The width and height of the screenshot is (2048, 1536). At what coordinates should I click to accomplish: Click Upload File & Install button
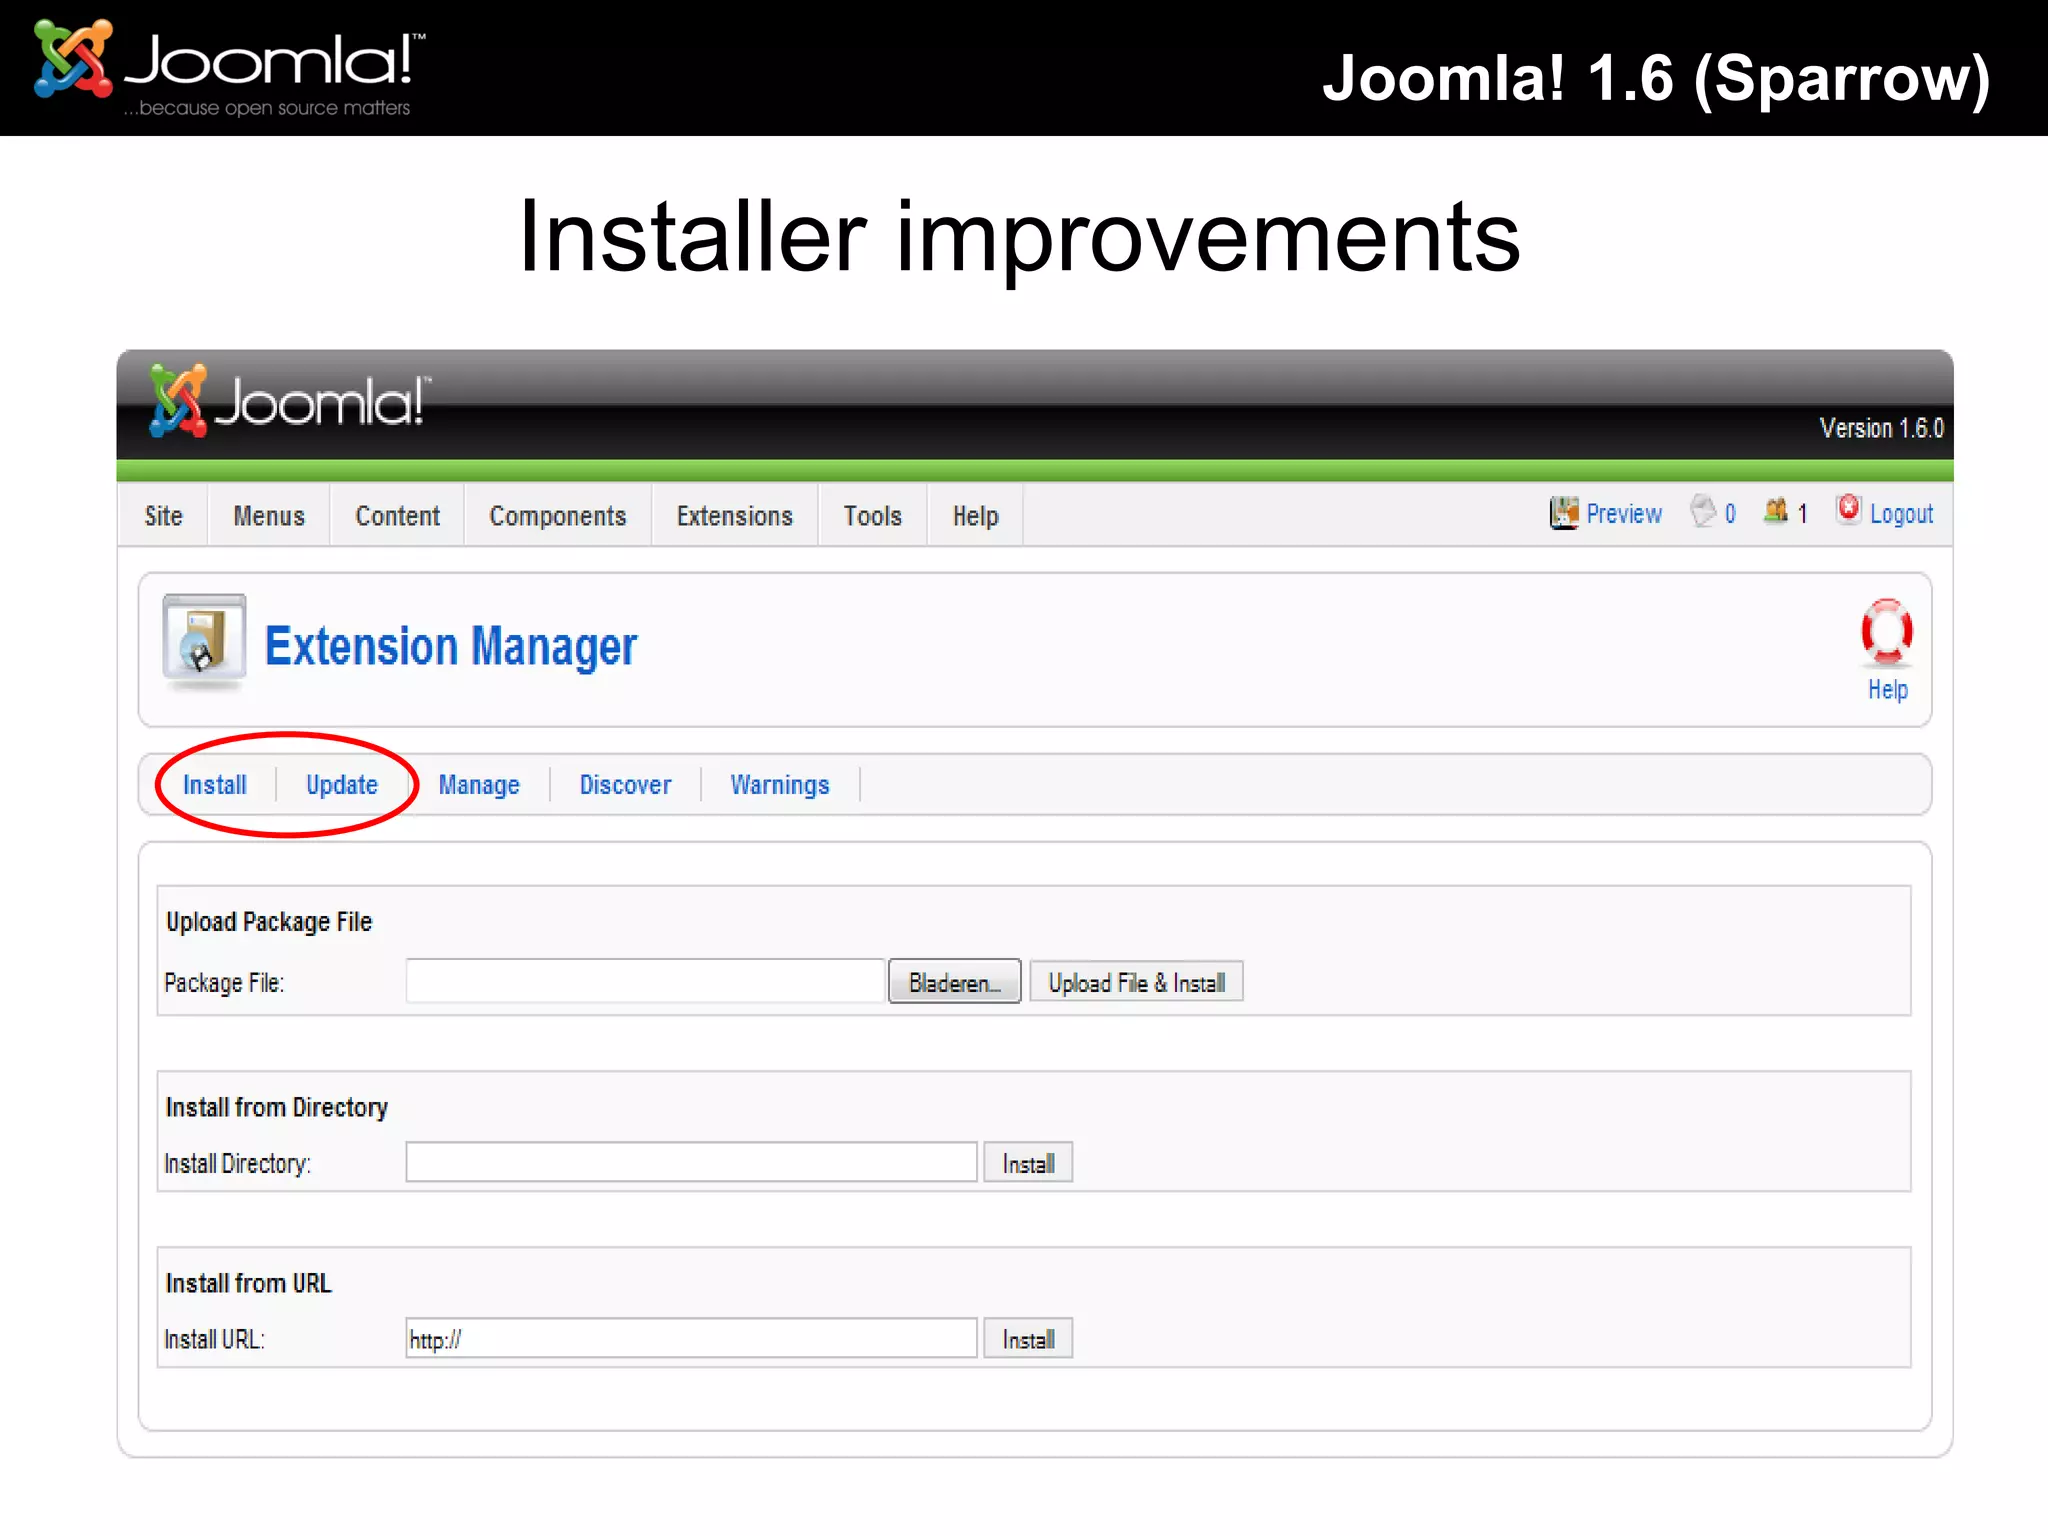[1136, 982]
